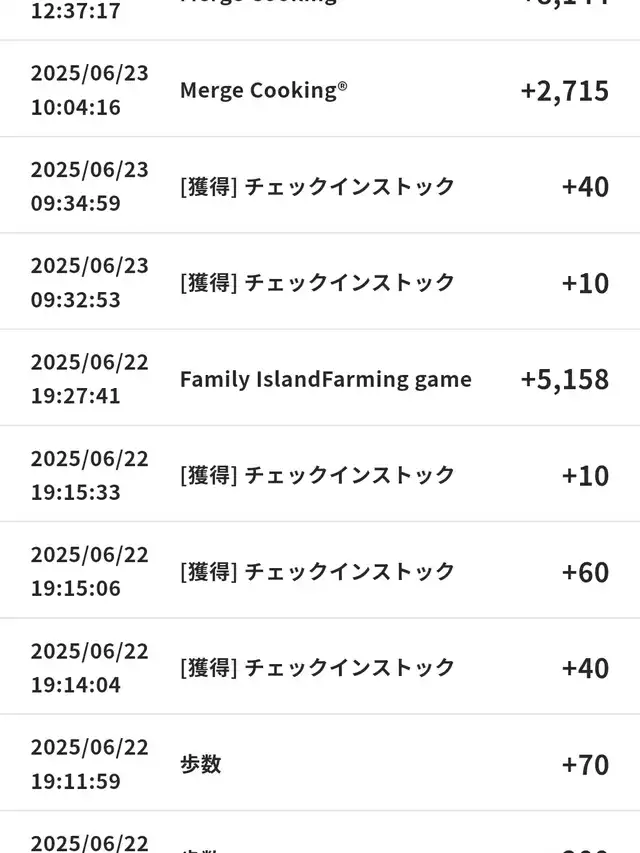Screen dimensions: 640x853
Task: Select the +5,158 points amount
Action: (x=564, y=379)
